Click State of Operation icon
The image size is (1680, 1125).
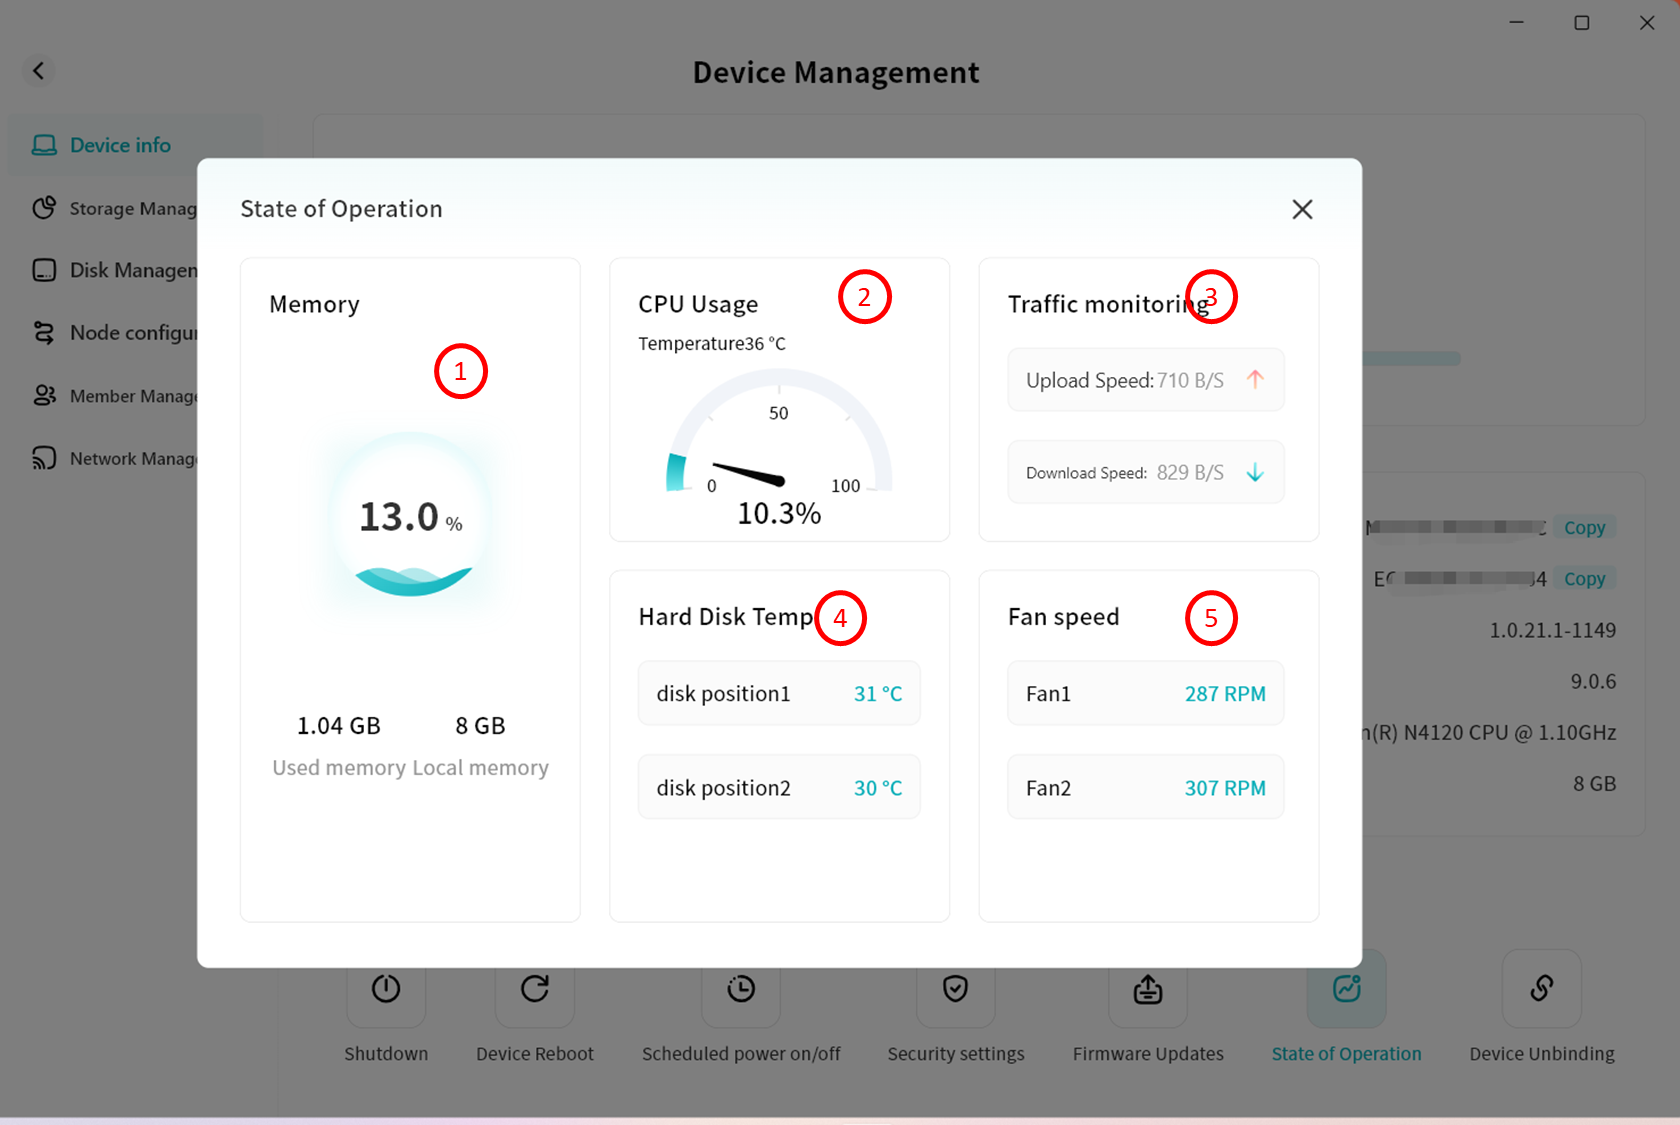point(1346,989)
